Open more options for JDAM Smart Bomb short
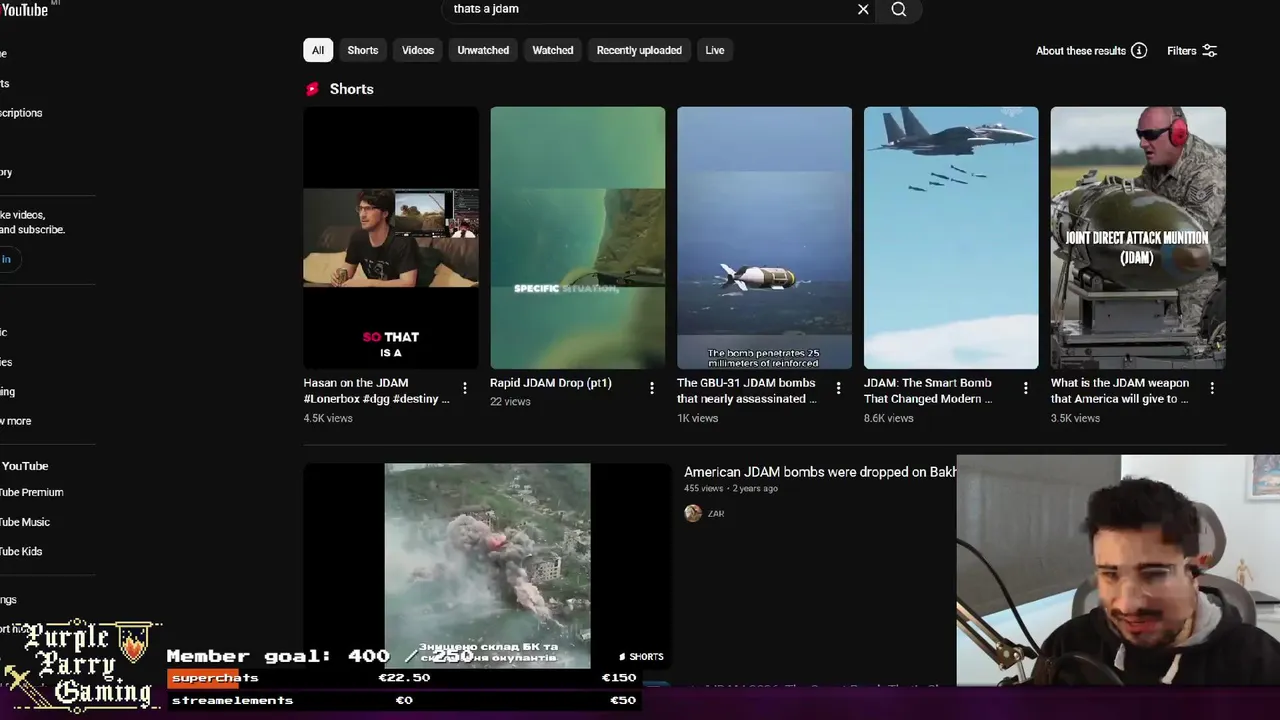This screenshot has height=720, width=1280. (x=1025, y=388)
